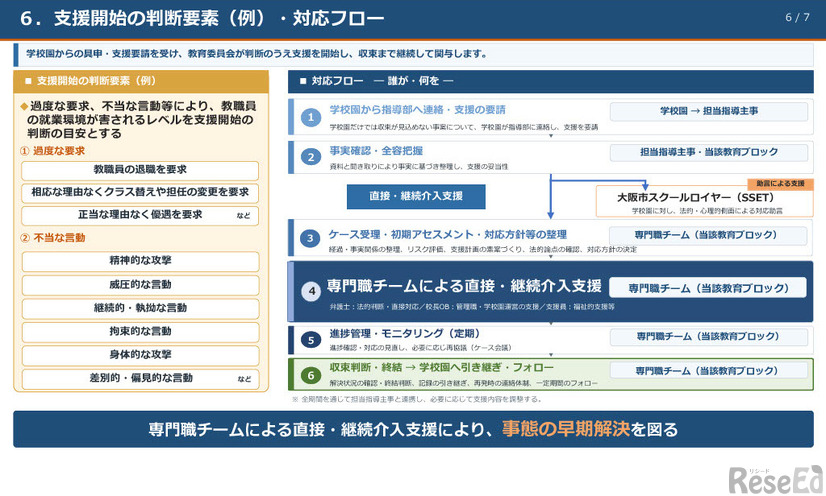The height and width of the screenshot is (496, 826).
Task: Select the slide title 支援開始の判断要素（例）・対応フロー
Action: pos(219,18)
